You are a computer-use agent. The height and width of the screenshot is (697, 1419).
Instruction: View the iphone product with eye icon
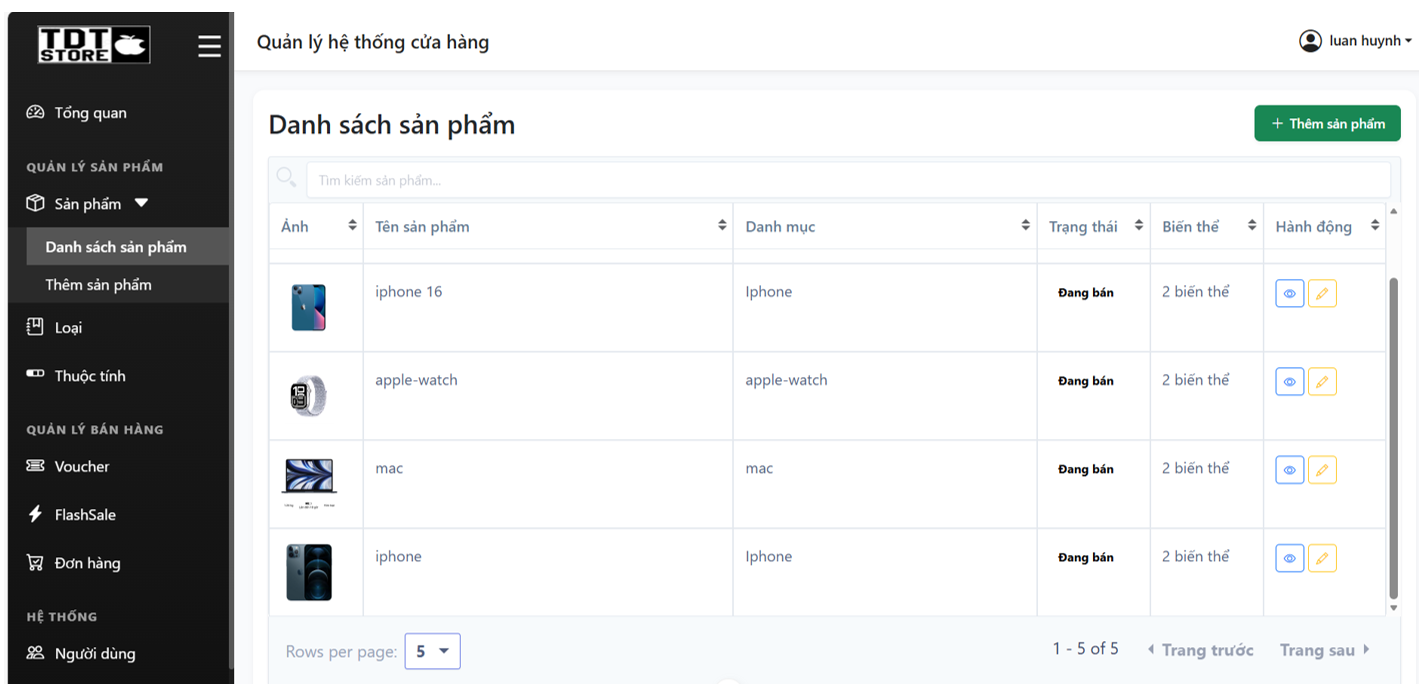click(x=1290, y=558)
